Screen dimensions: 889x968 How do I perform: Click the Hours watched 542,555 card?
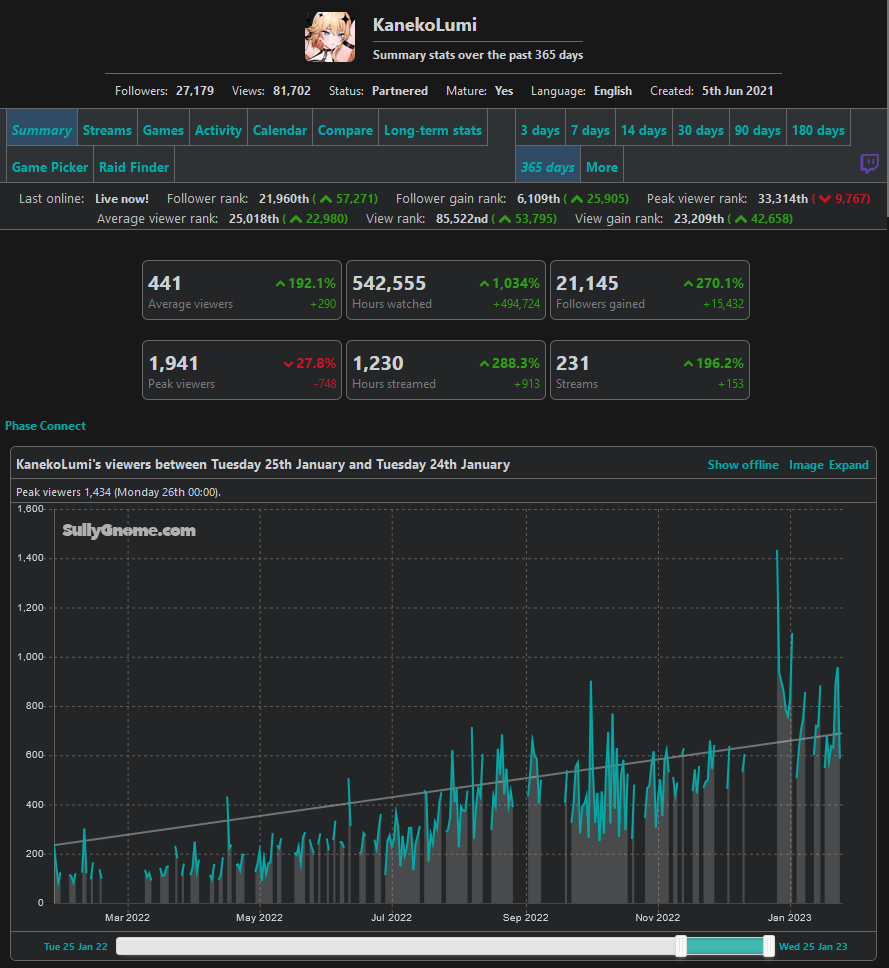[446, 290]
